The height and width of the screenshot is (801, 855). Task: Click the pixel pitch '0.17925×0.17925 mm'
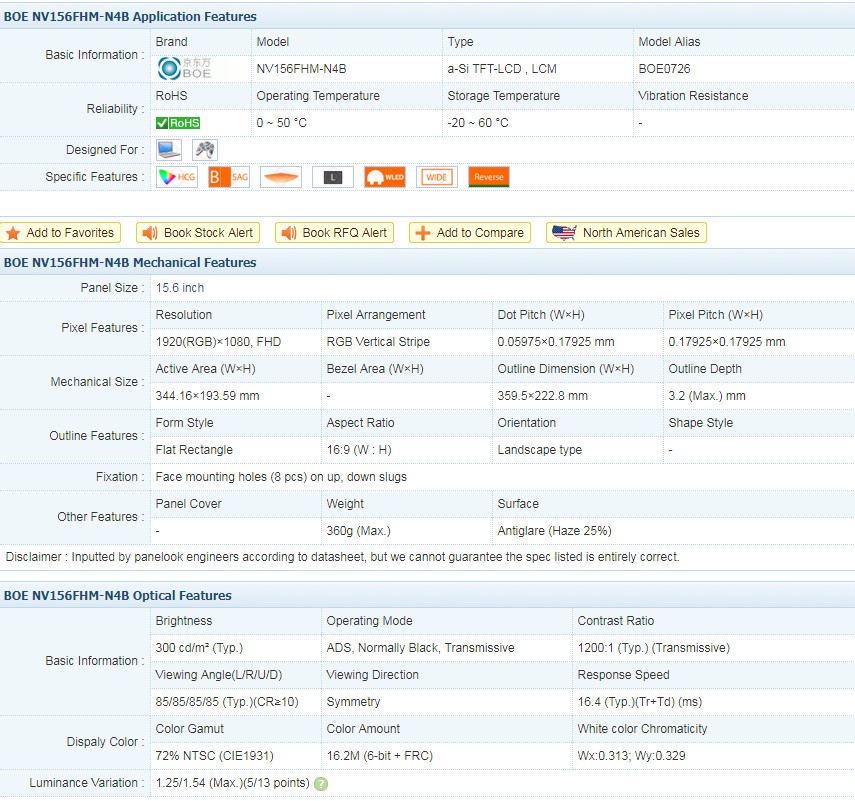pos(727,342)
